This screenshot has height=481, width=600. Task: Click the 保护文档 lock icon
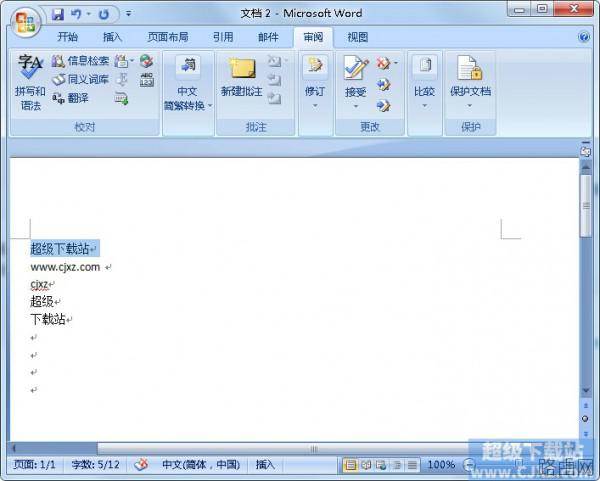tap(470, 67)
